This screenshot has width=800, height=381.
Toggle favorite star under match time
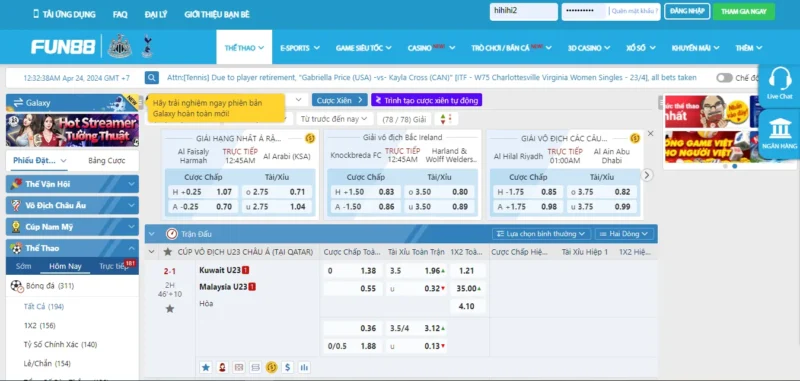(170, 309)
